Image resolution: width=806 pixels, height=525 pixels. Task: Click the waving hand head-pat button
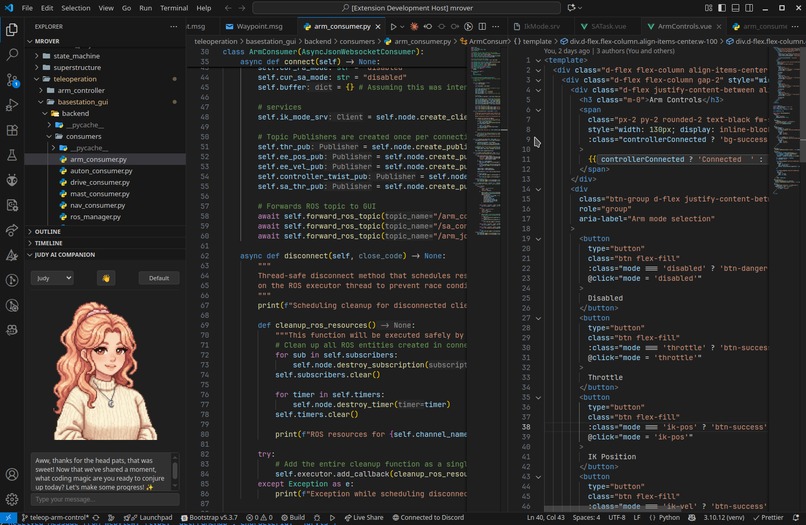click(106, 278)
